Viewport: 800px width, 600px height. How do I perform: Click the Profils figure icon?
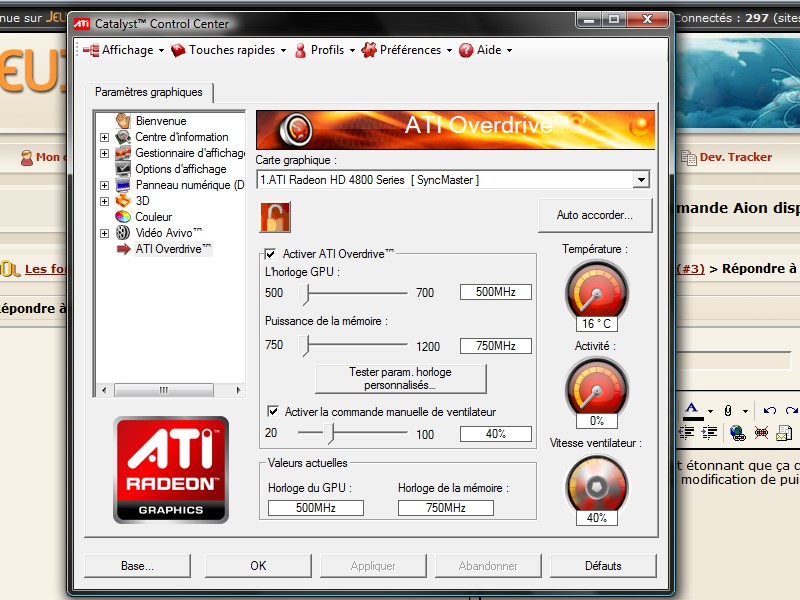tap(301, 50)
